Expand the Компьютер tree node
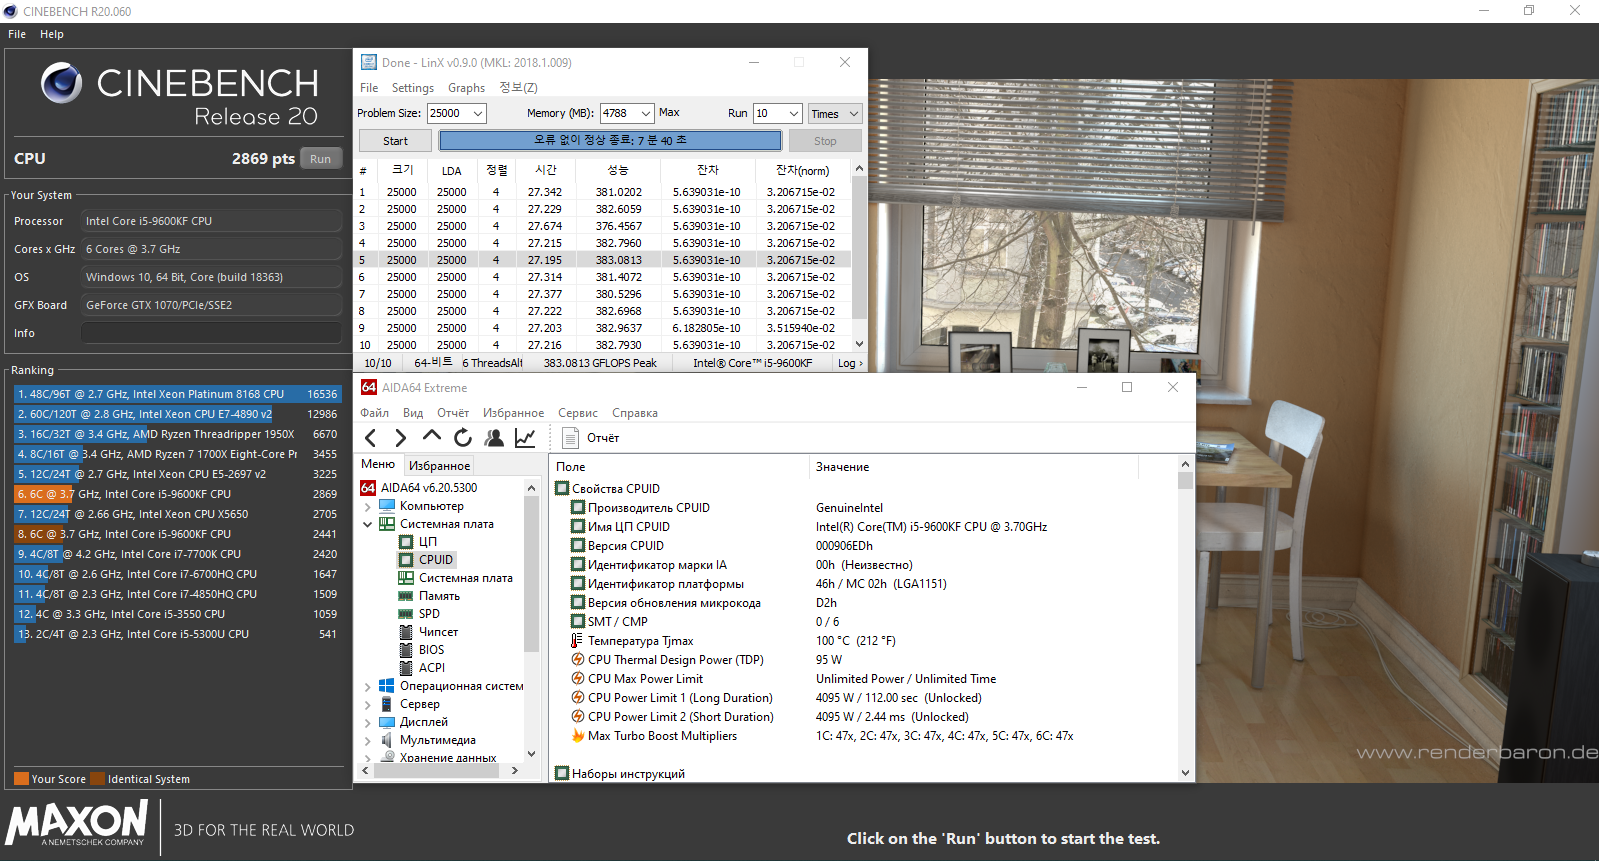Screen dimensions: 1599x861 tap(367, 507)
